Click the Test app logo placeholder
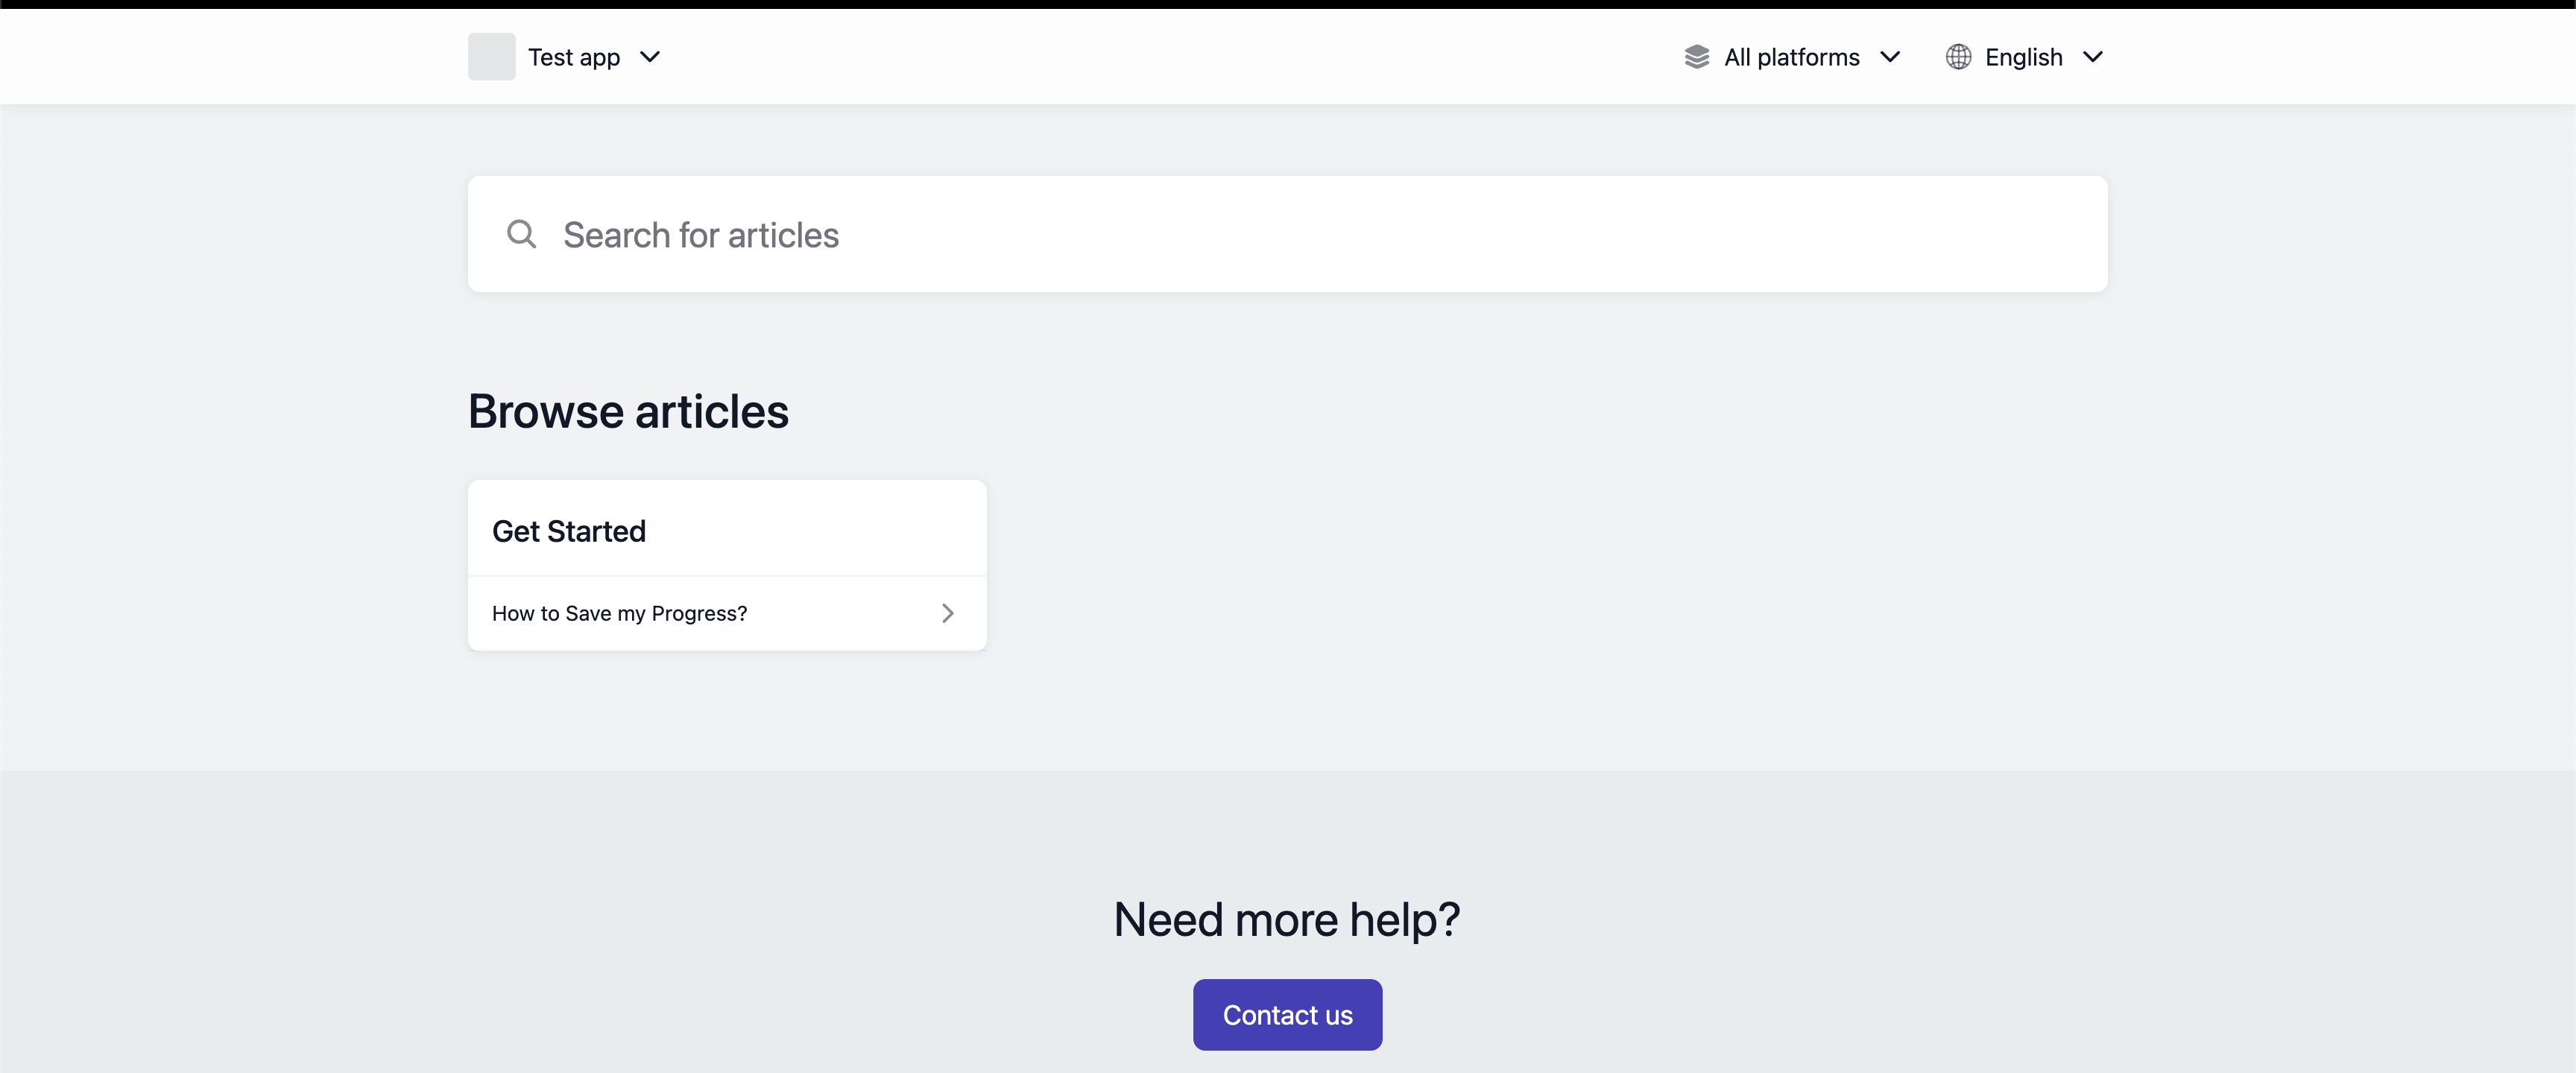 (491, 57)
